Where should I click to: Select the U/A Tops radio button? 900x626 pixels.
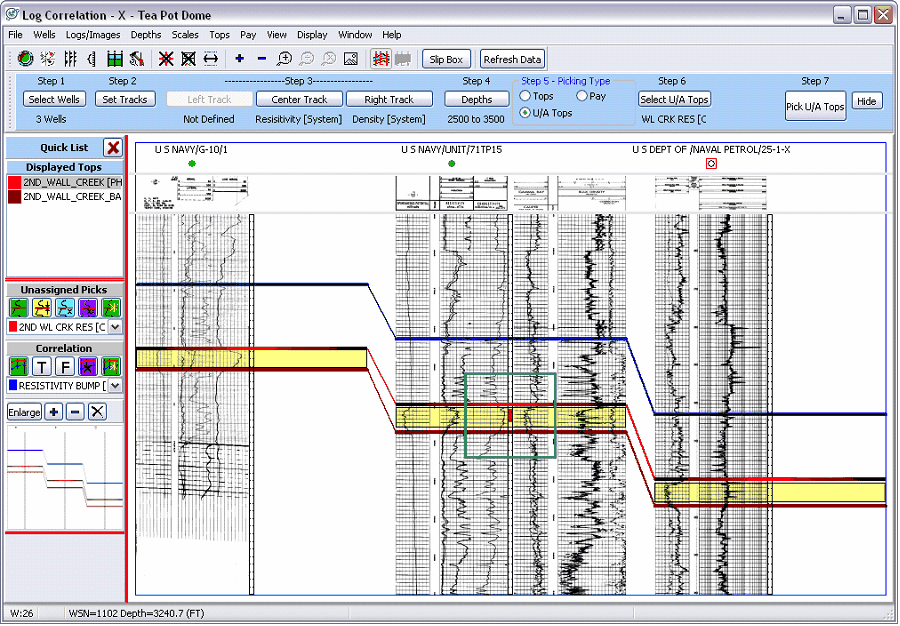pyautogui.click(x=525, y=113)
